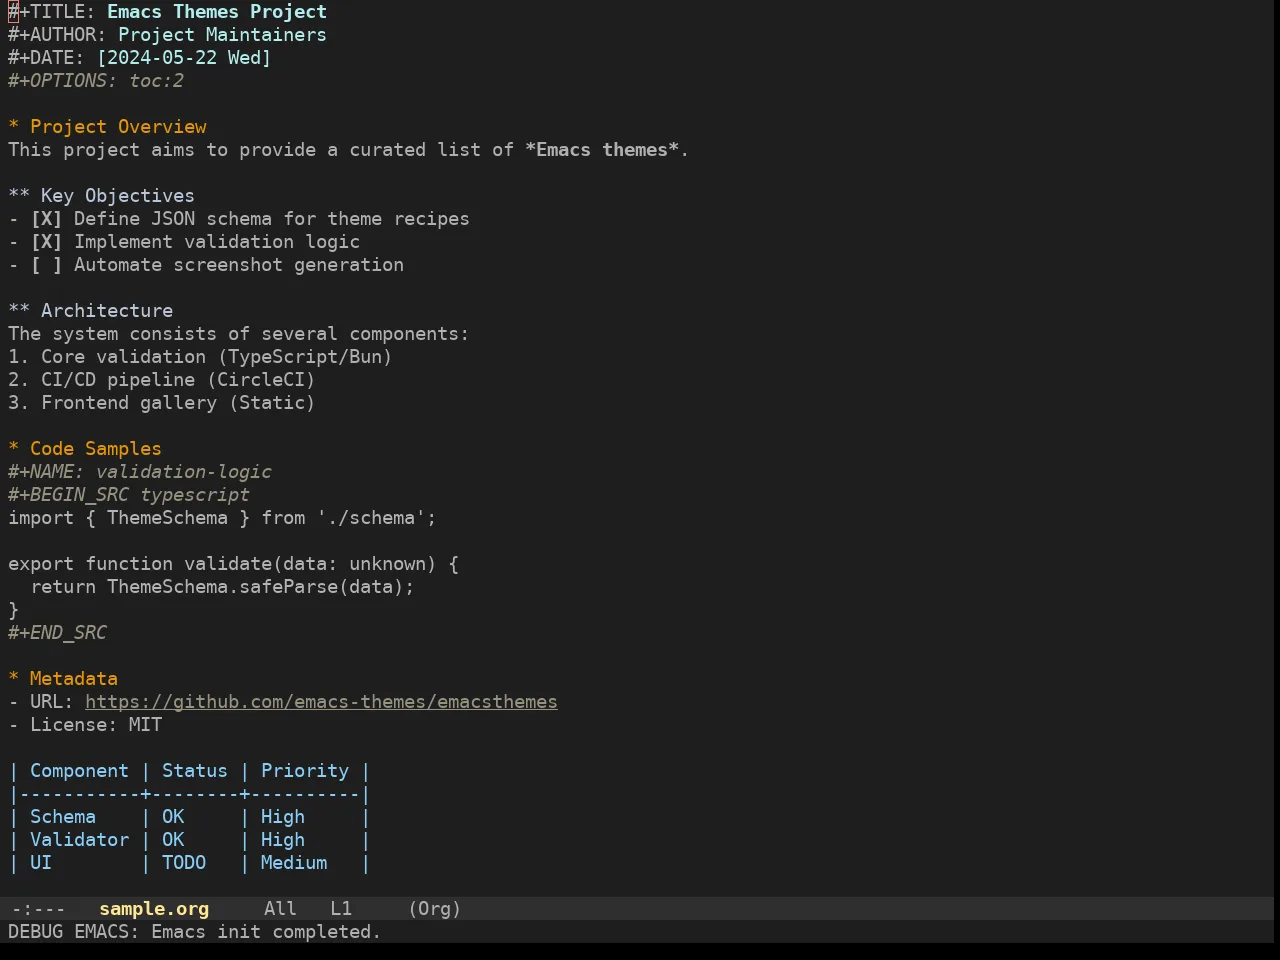Click the '#+TITLE:' keyword line

167,12
